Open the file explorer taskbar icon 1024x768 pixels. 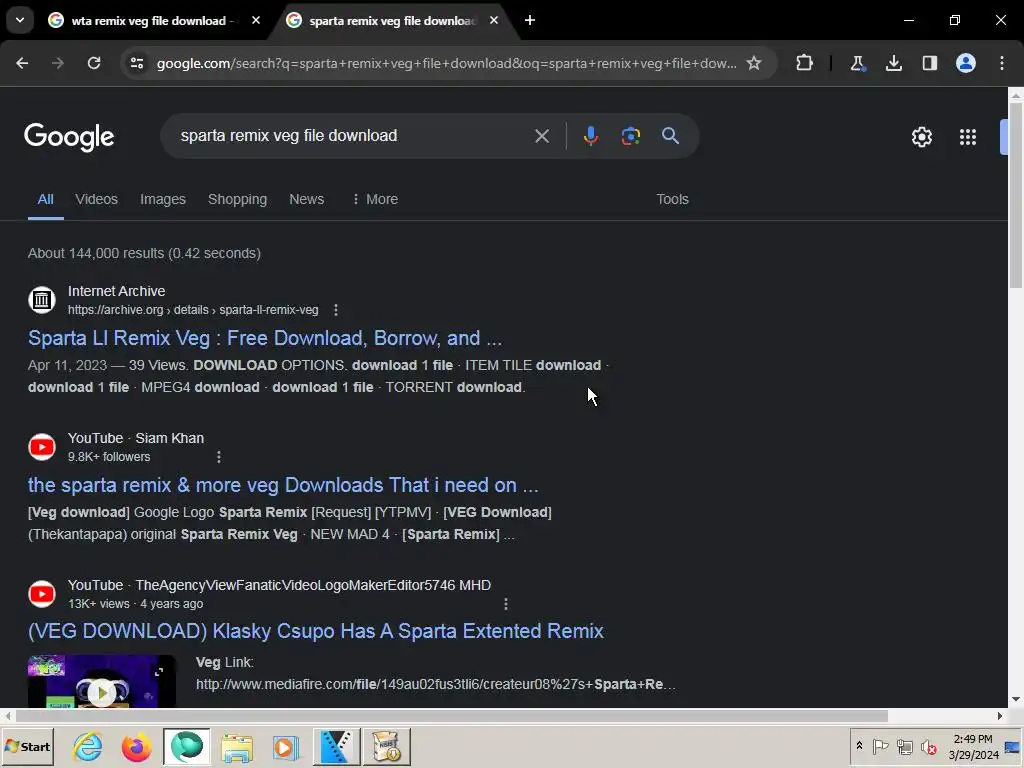(237, 746)
